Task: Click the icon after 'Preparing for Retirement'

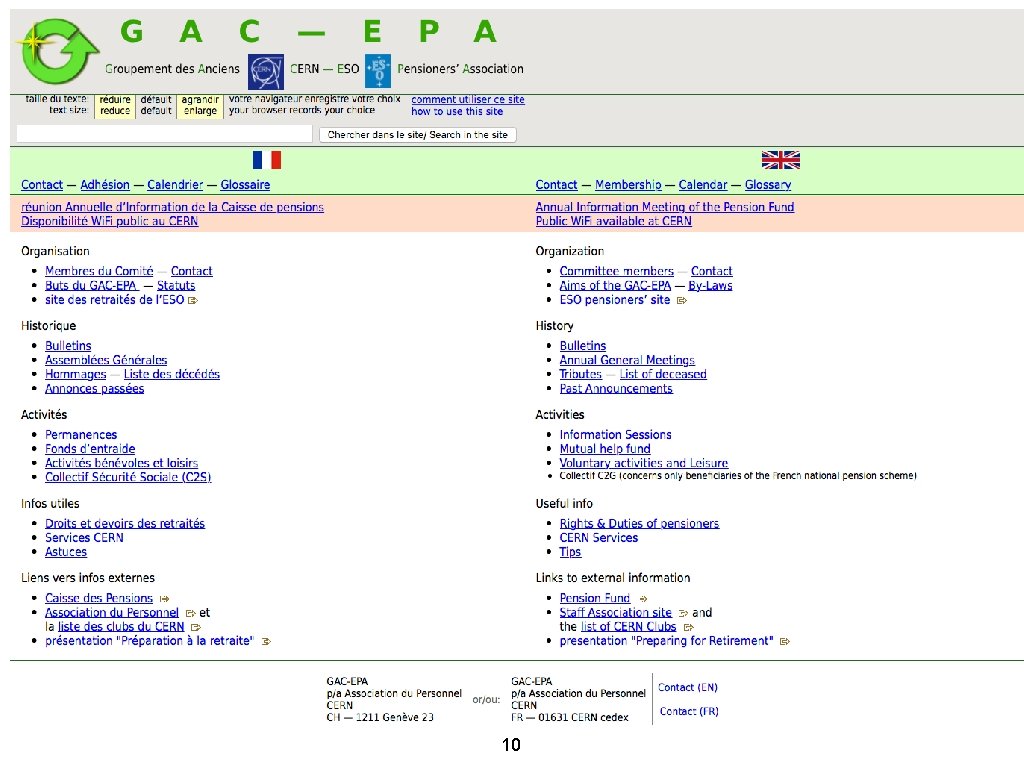Action: pyautogui.click(x=785, y=641)
